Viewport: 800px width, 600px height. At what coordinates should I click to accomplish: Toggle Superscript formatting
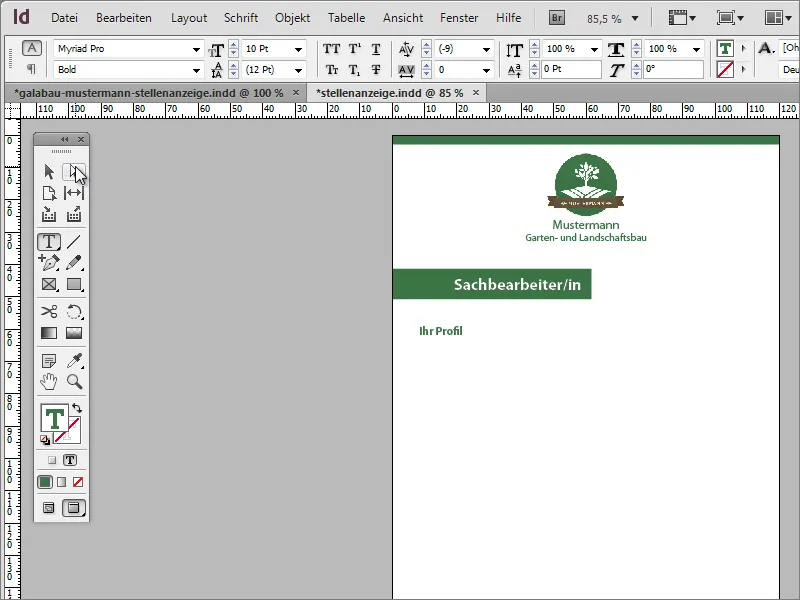click(355, 49)
